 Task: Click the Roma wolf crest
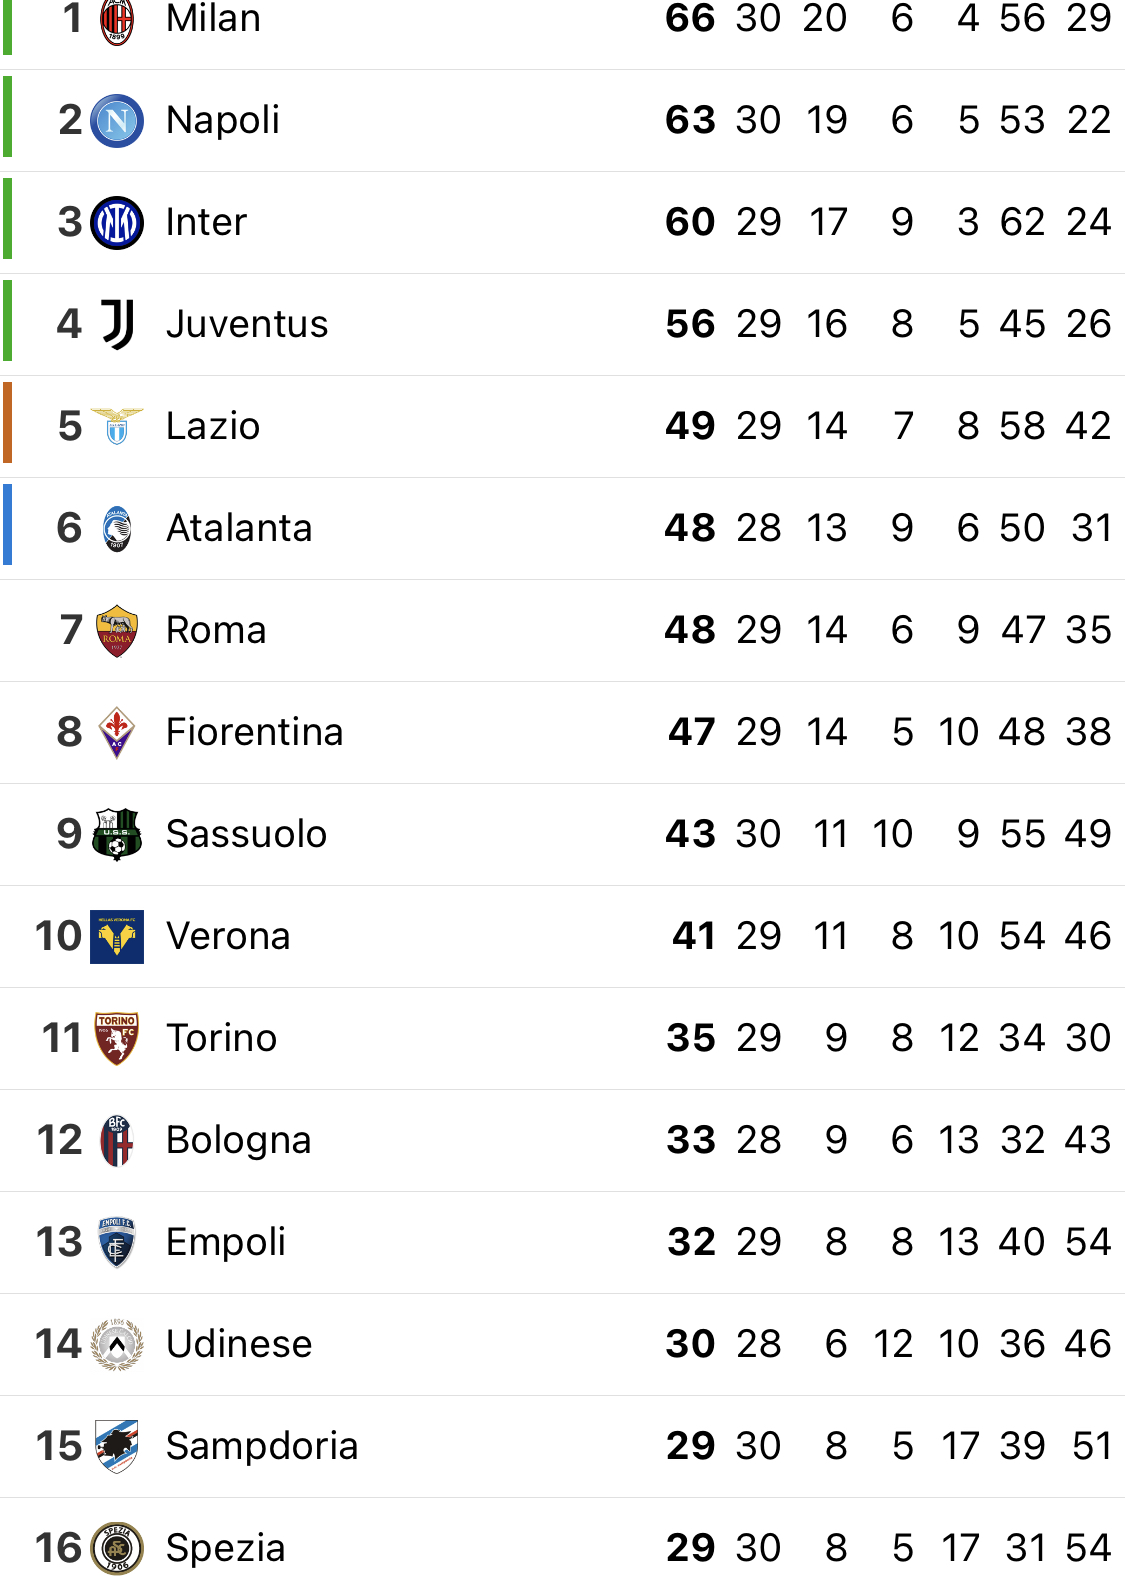tap(117, 631)
